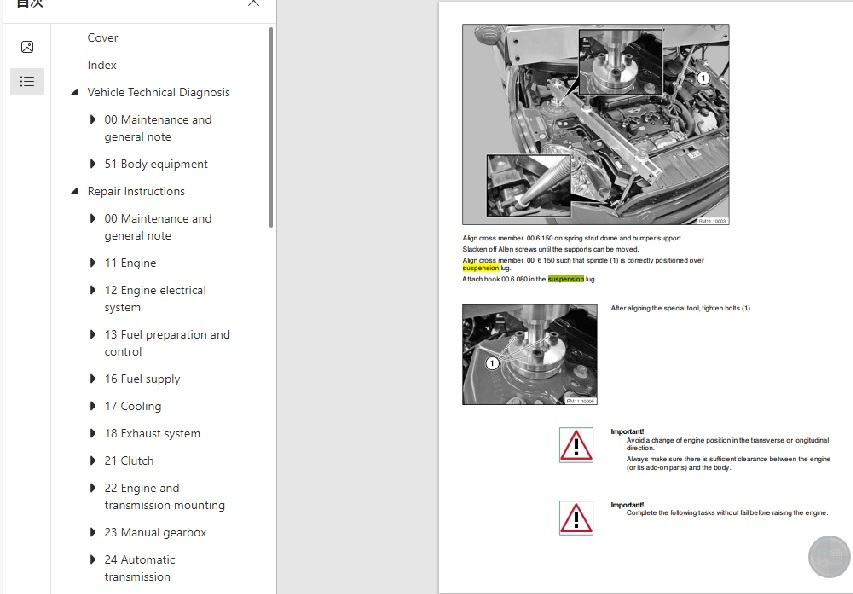The image size is (853, 594).
Task: Close the contents sidebar panel
Action: pos(253,3)
